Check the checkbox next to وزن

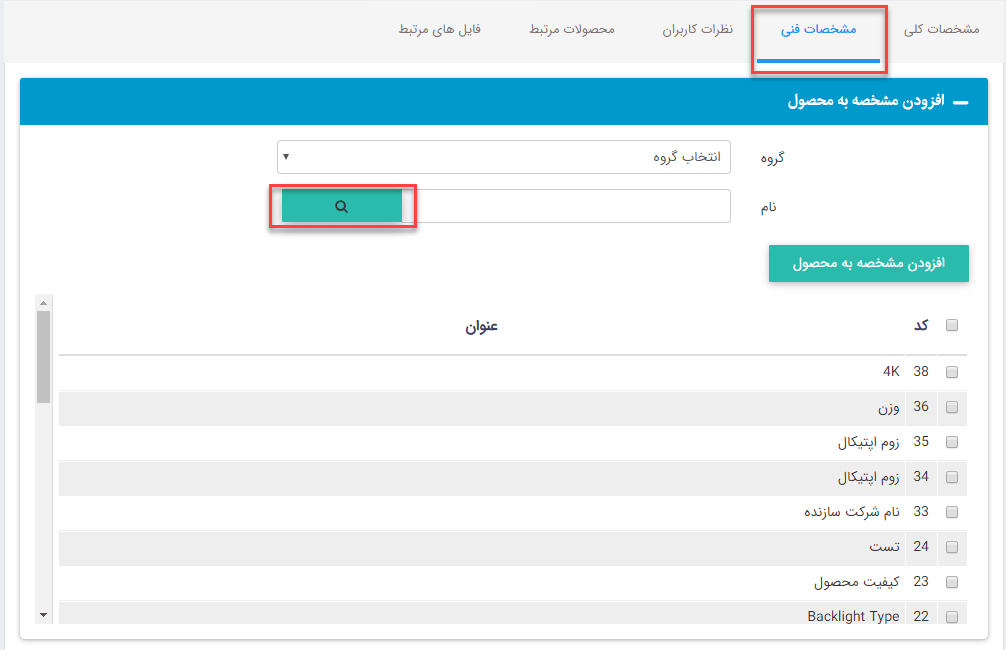tap(952, 407)
